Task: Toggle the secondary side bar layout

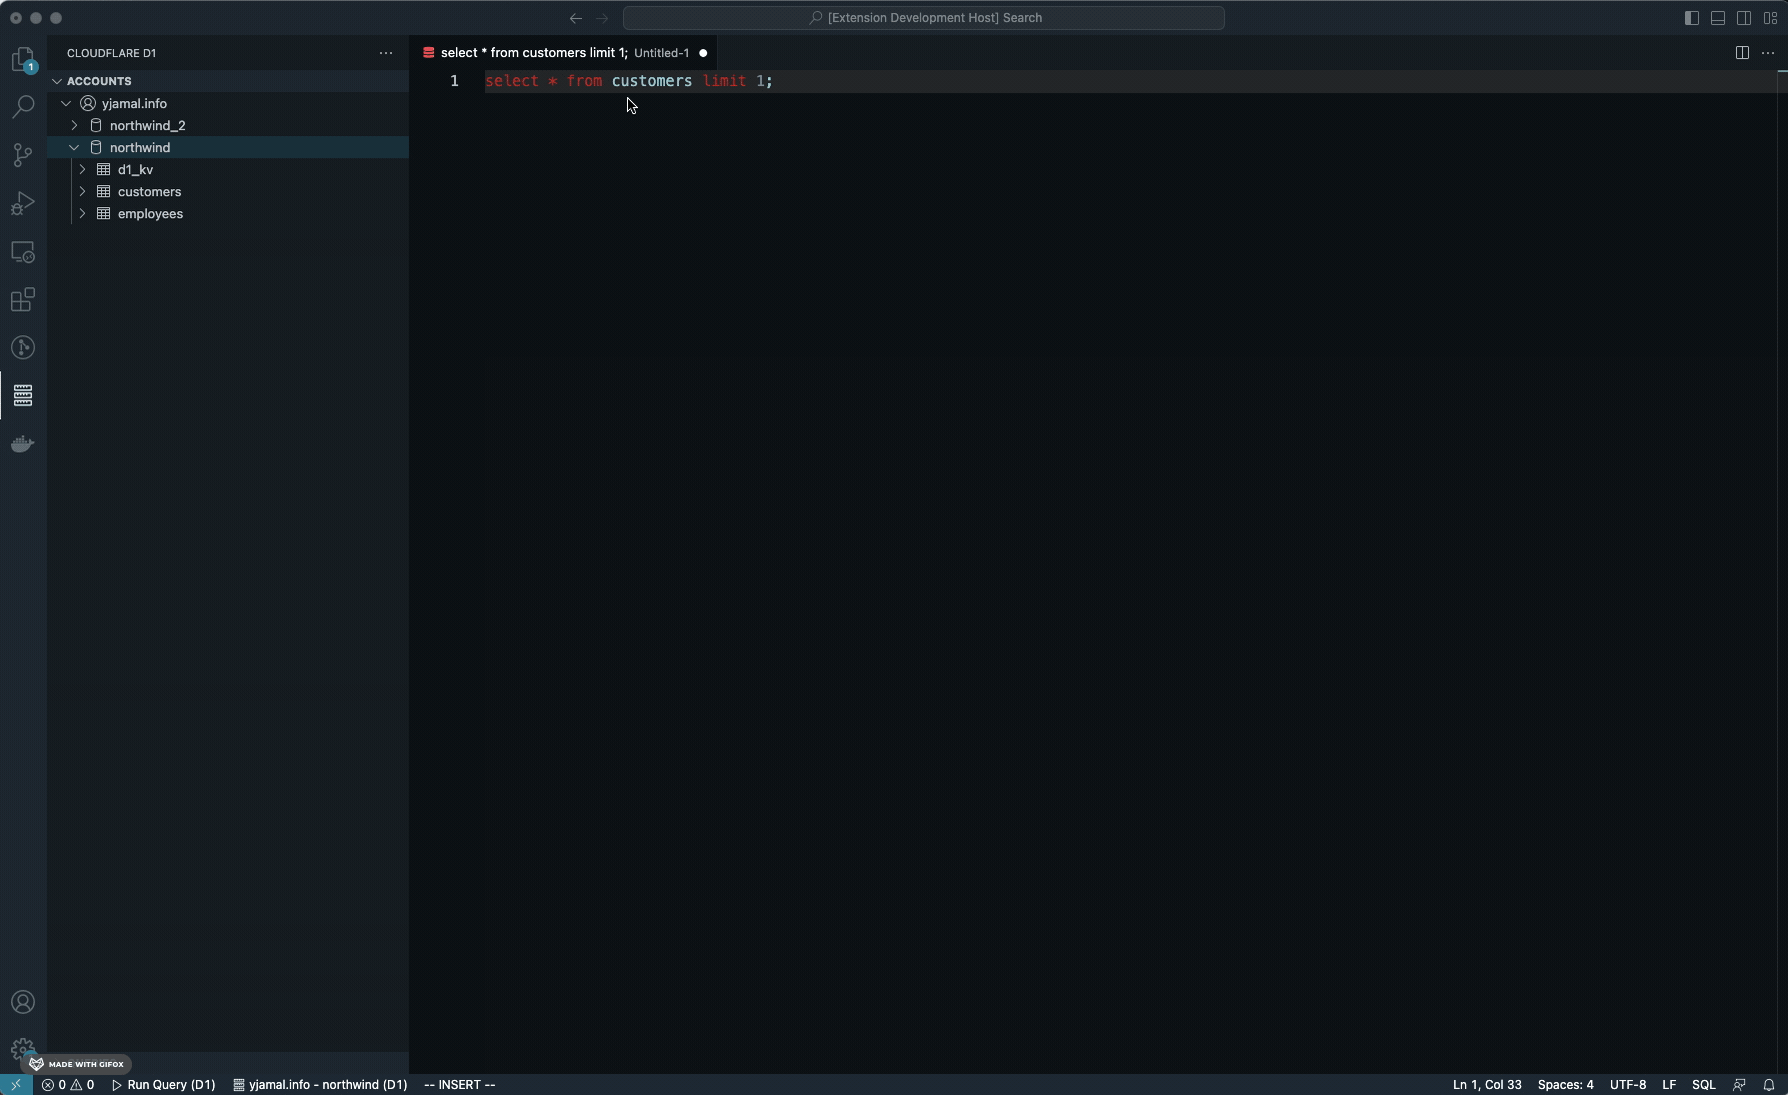Action: (1744, 18)
